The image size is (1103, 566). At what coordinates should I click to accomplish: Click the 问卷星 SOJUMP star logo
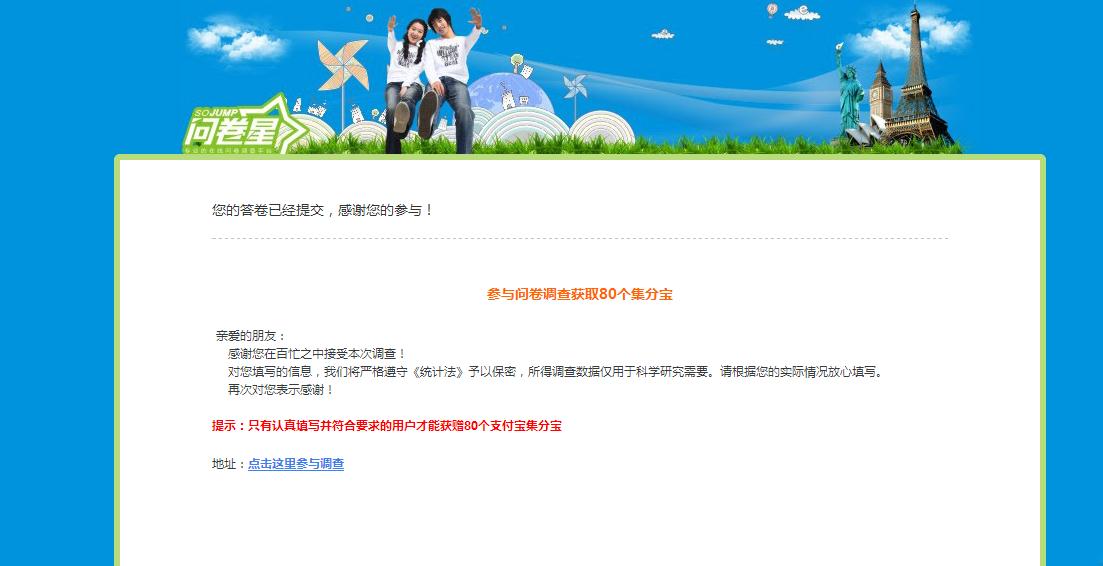point(245,124)
